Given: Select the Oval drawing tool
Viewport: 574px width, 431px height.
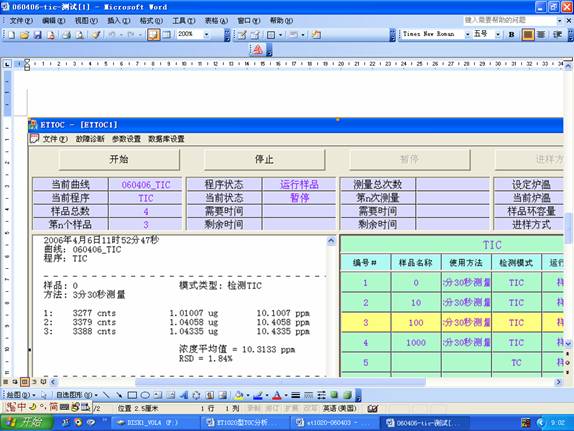Looking at the screenshot, I should point(145,395).
